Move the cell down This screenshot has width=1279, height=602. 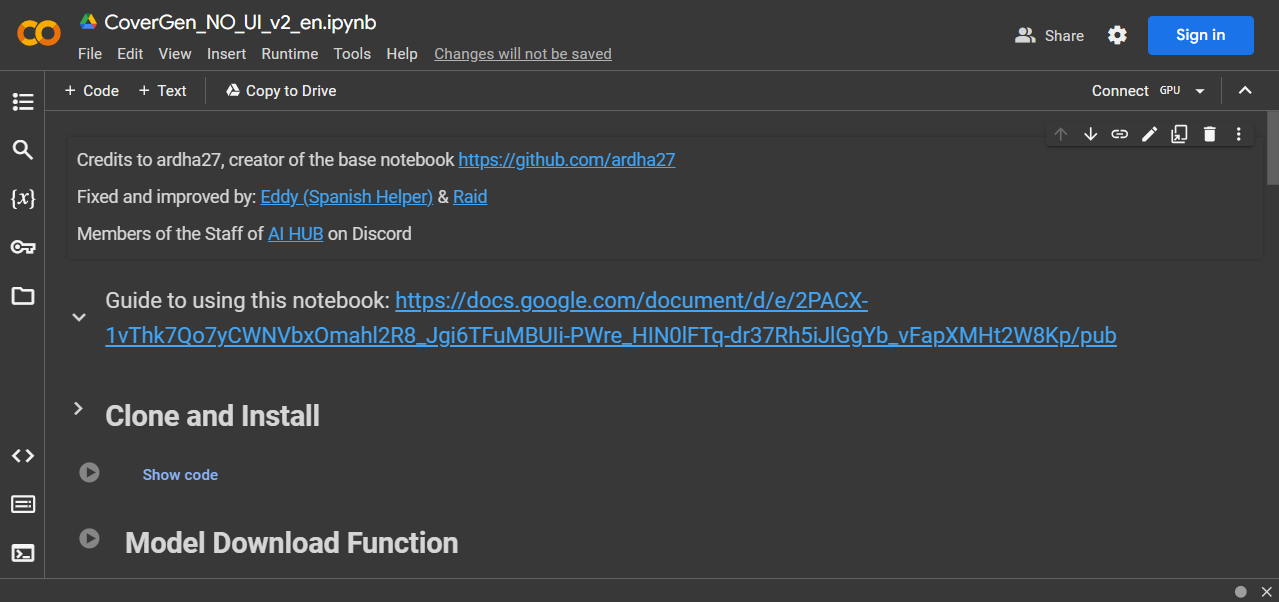[1090, 134]
